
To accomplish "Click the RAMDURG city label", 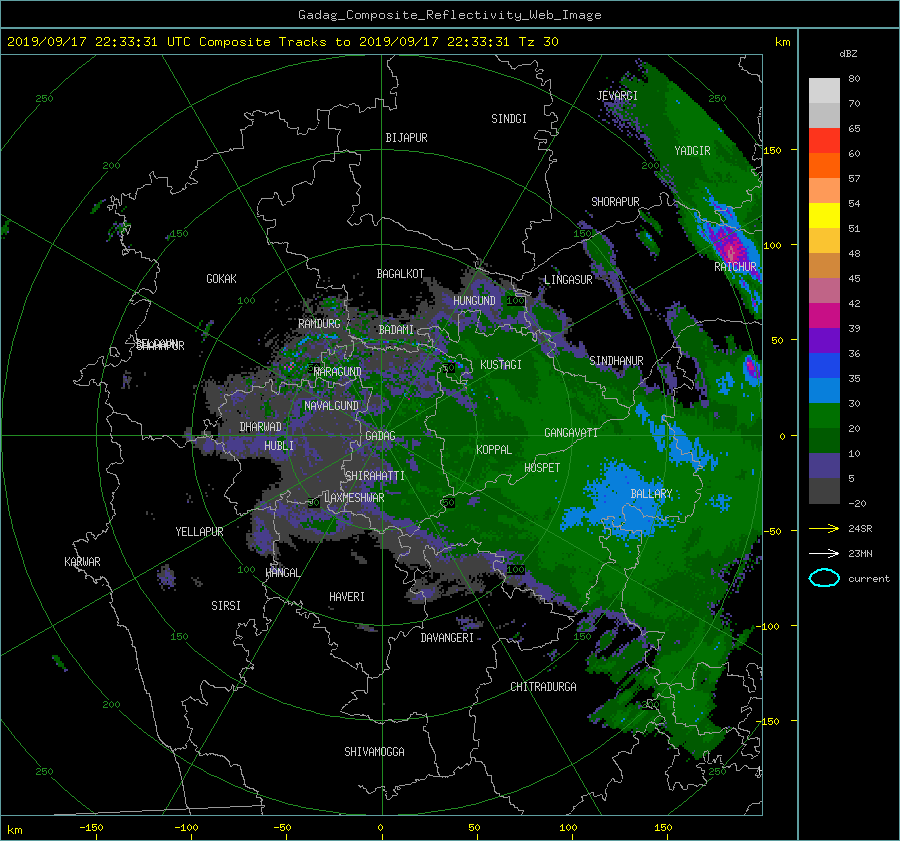I will [319, 324].
